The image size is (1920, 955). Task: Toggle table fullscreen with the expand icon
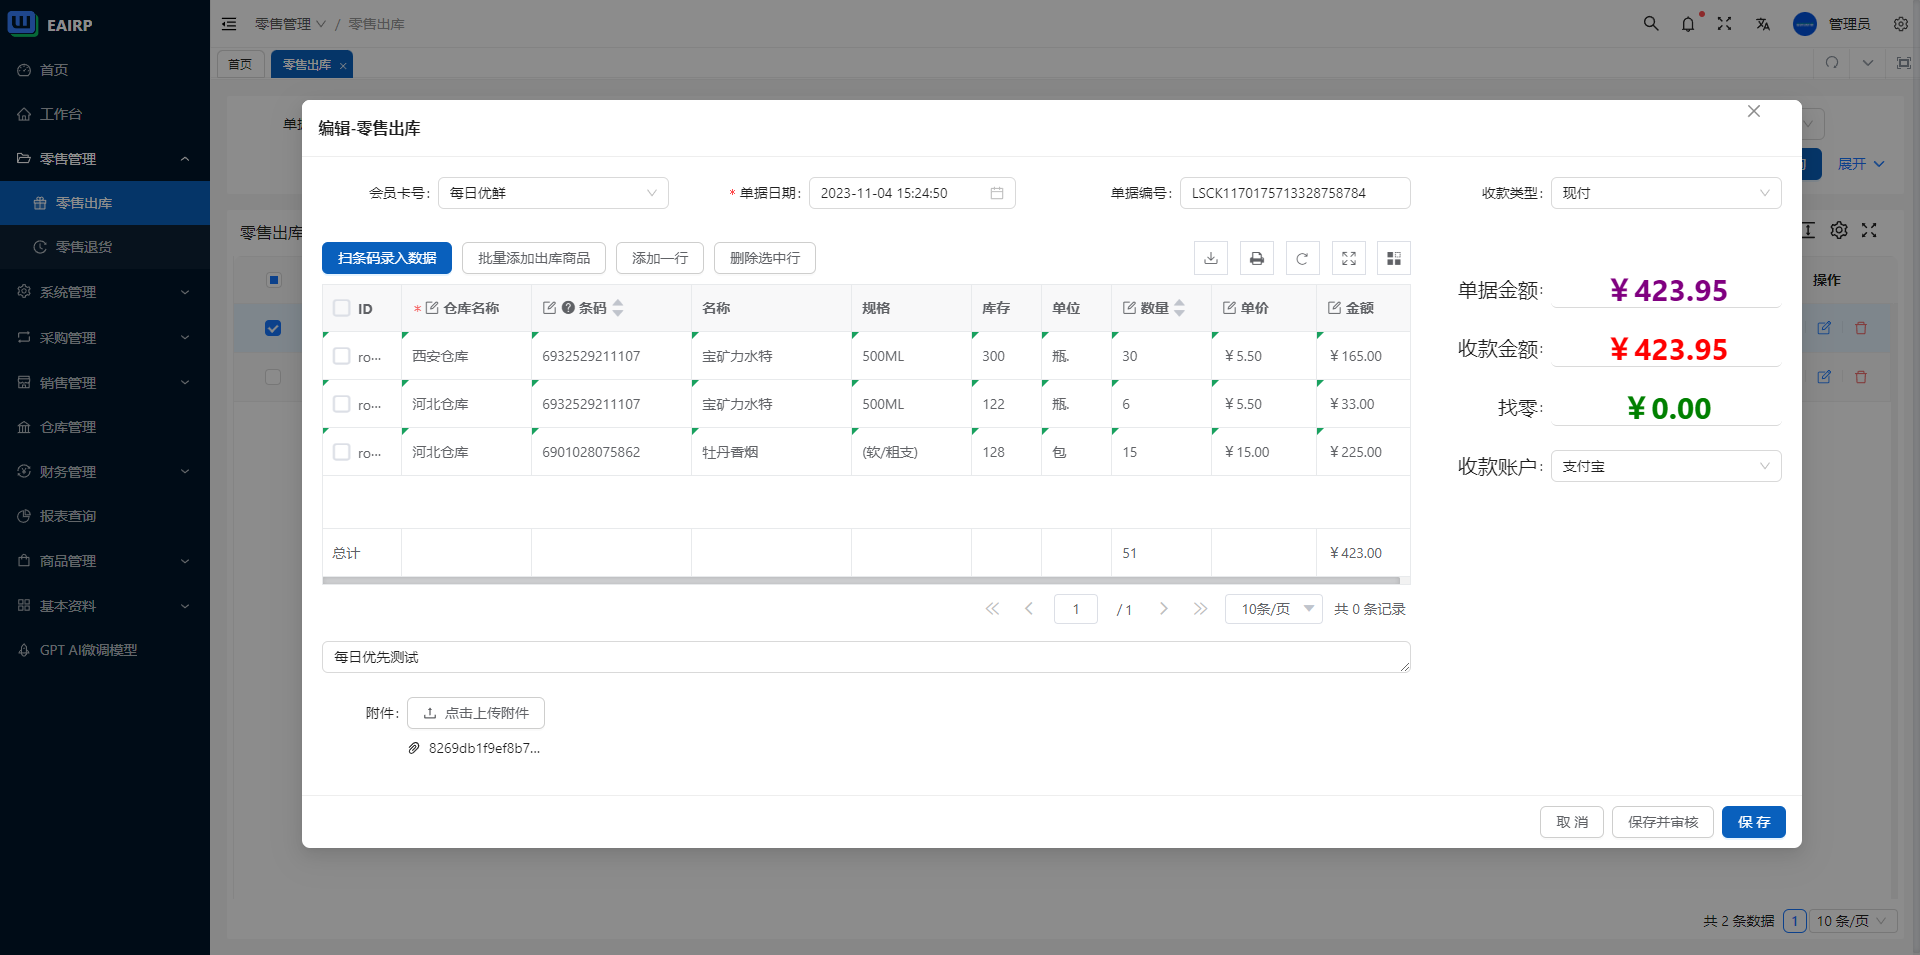point(1348,258)
